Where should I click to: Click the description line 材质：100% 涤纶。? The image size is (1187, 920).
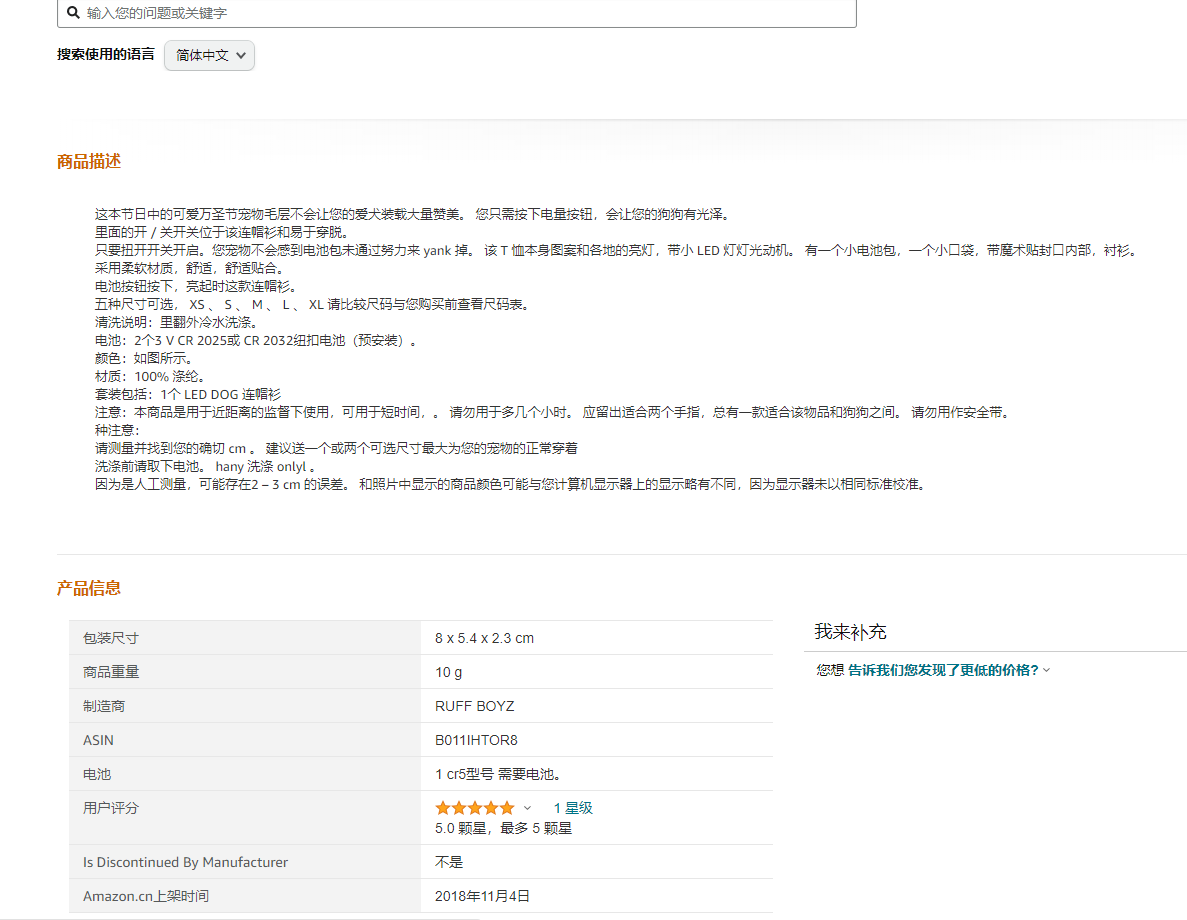[x=150, y=376]
